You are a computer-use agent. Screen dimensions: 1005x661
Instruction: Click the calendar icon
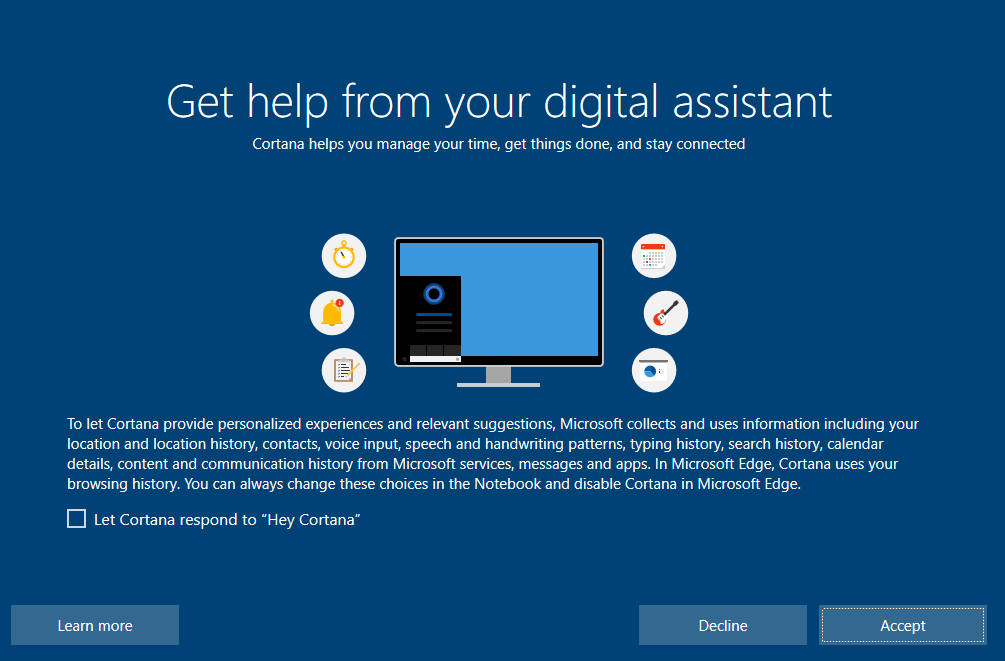[654, 256]
